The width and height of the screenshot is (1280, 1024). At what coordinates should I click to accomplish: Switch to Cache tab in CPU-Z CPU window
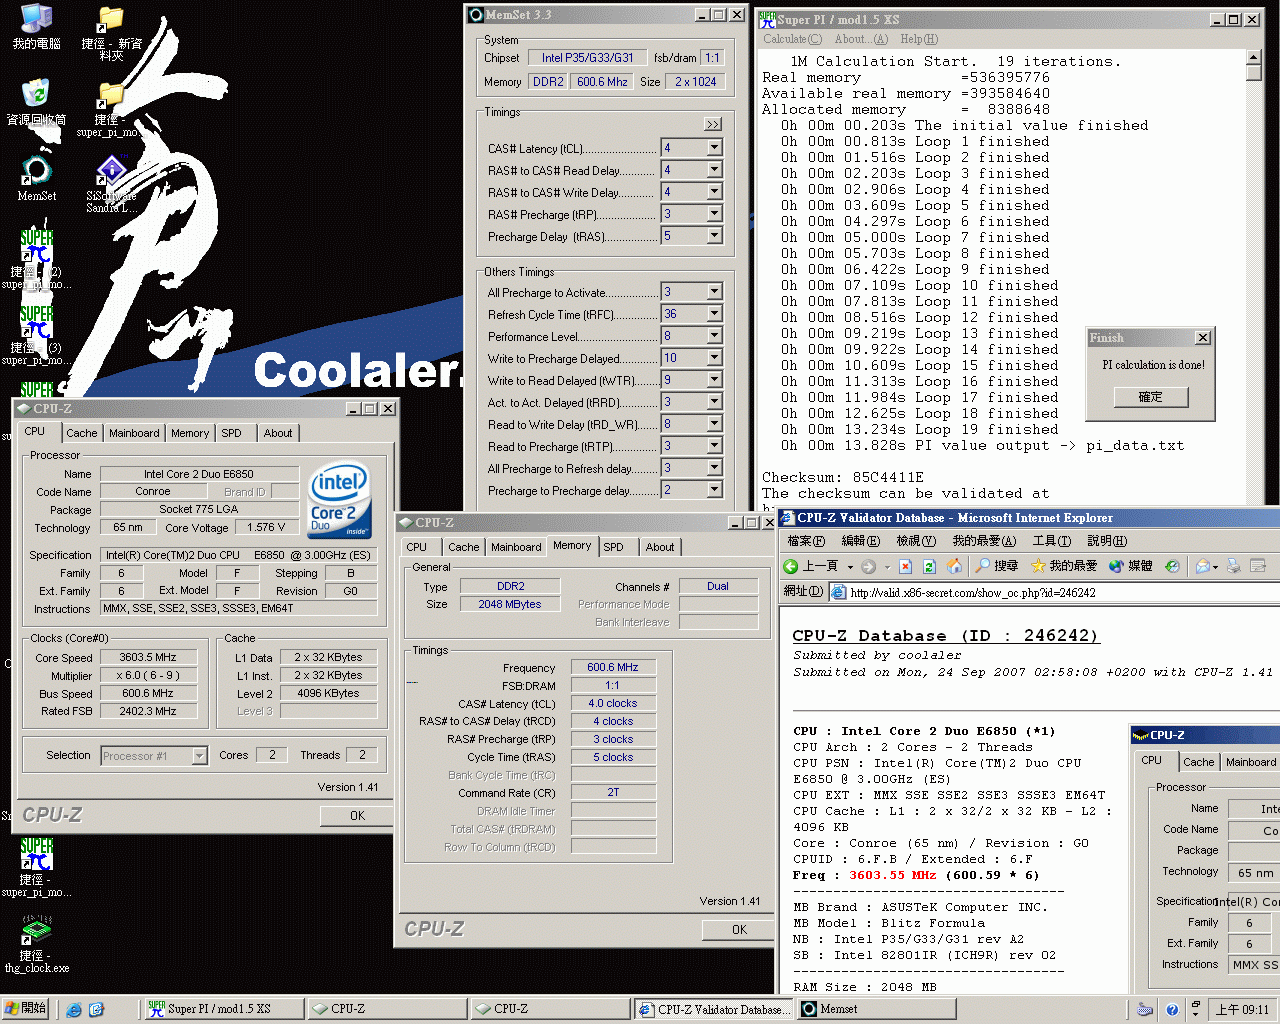pos(82,433)
